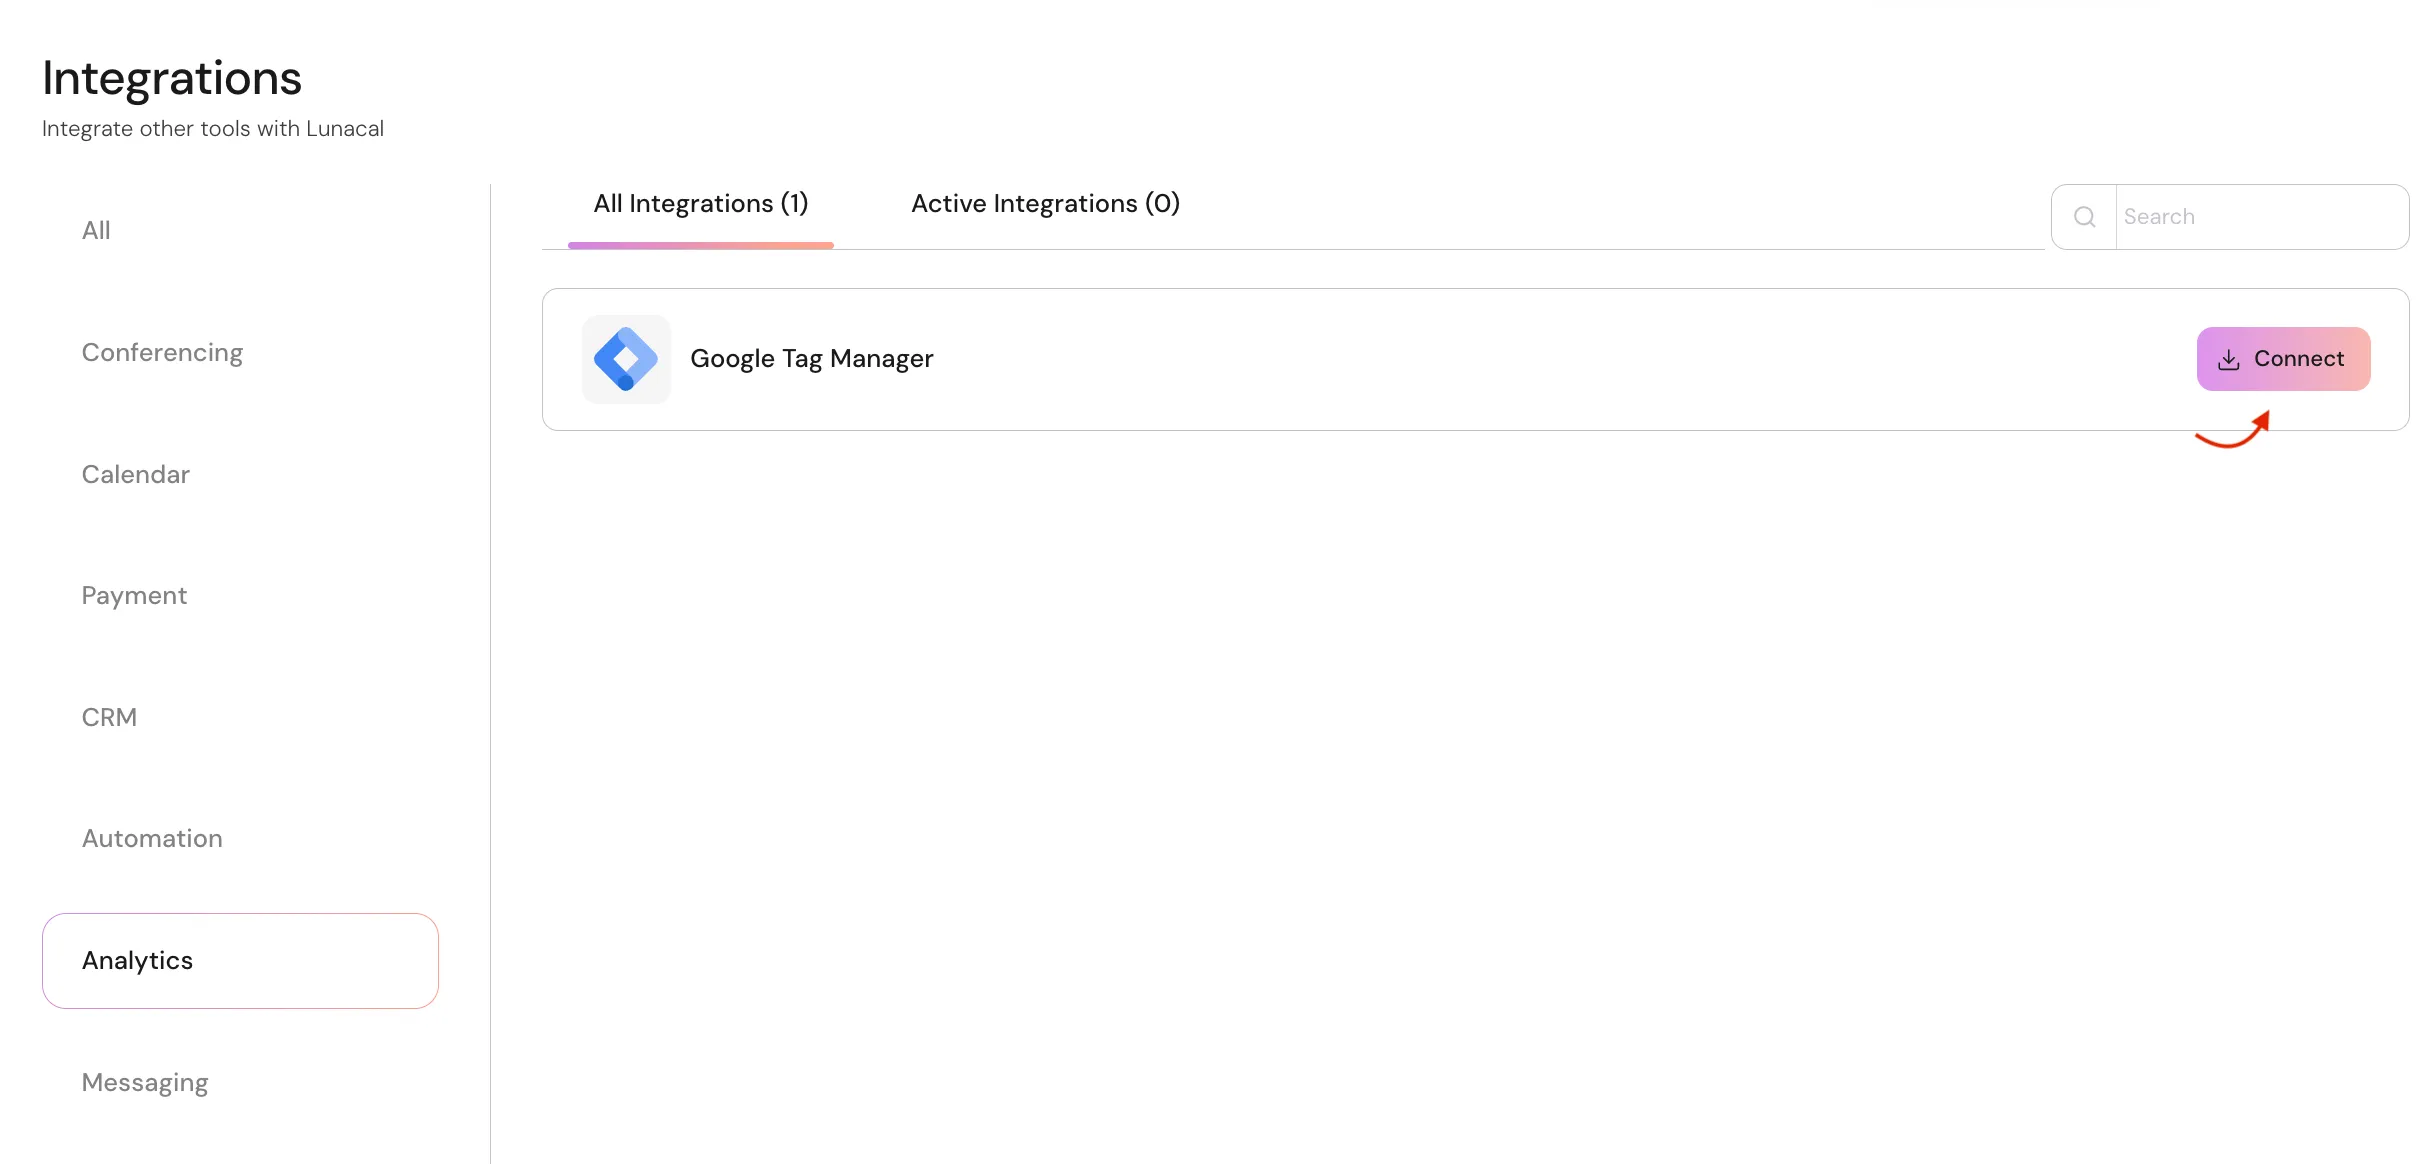Image resolution: width=2430 pixels, height=1164 pixels.
Task: Open the Automation integrations category
Action: coord(152,839)
